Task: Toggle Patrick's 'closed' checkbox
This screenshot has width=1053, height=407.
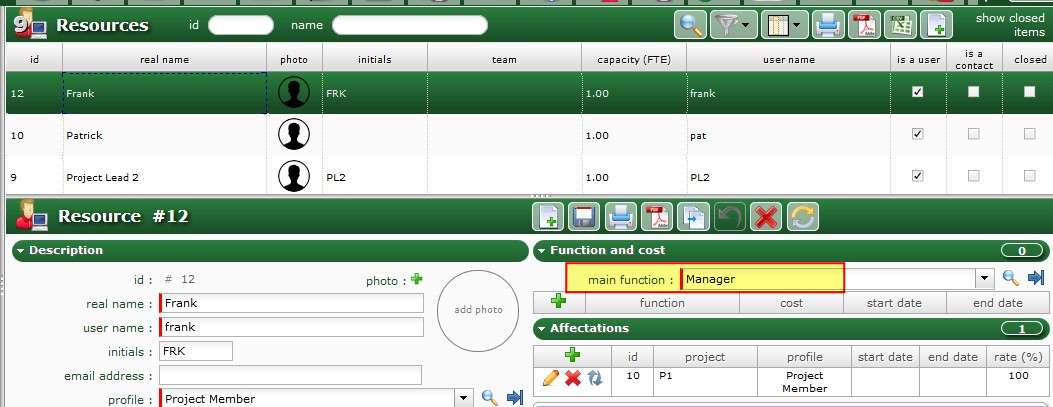Action: (x=1029, y=134)
